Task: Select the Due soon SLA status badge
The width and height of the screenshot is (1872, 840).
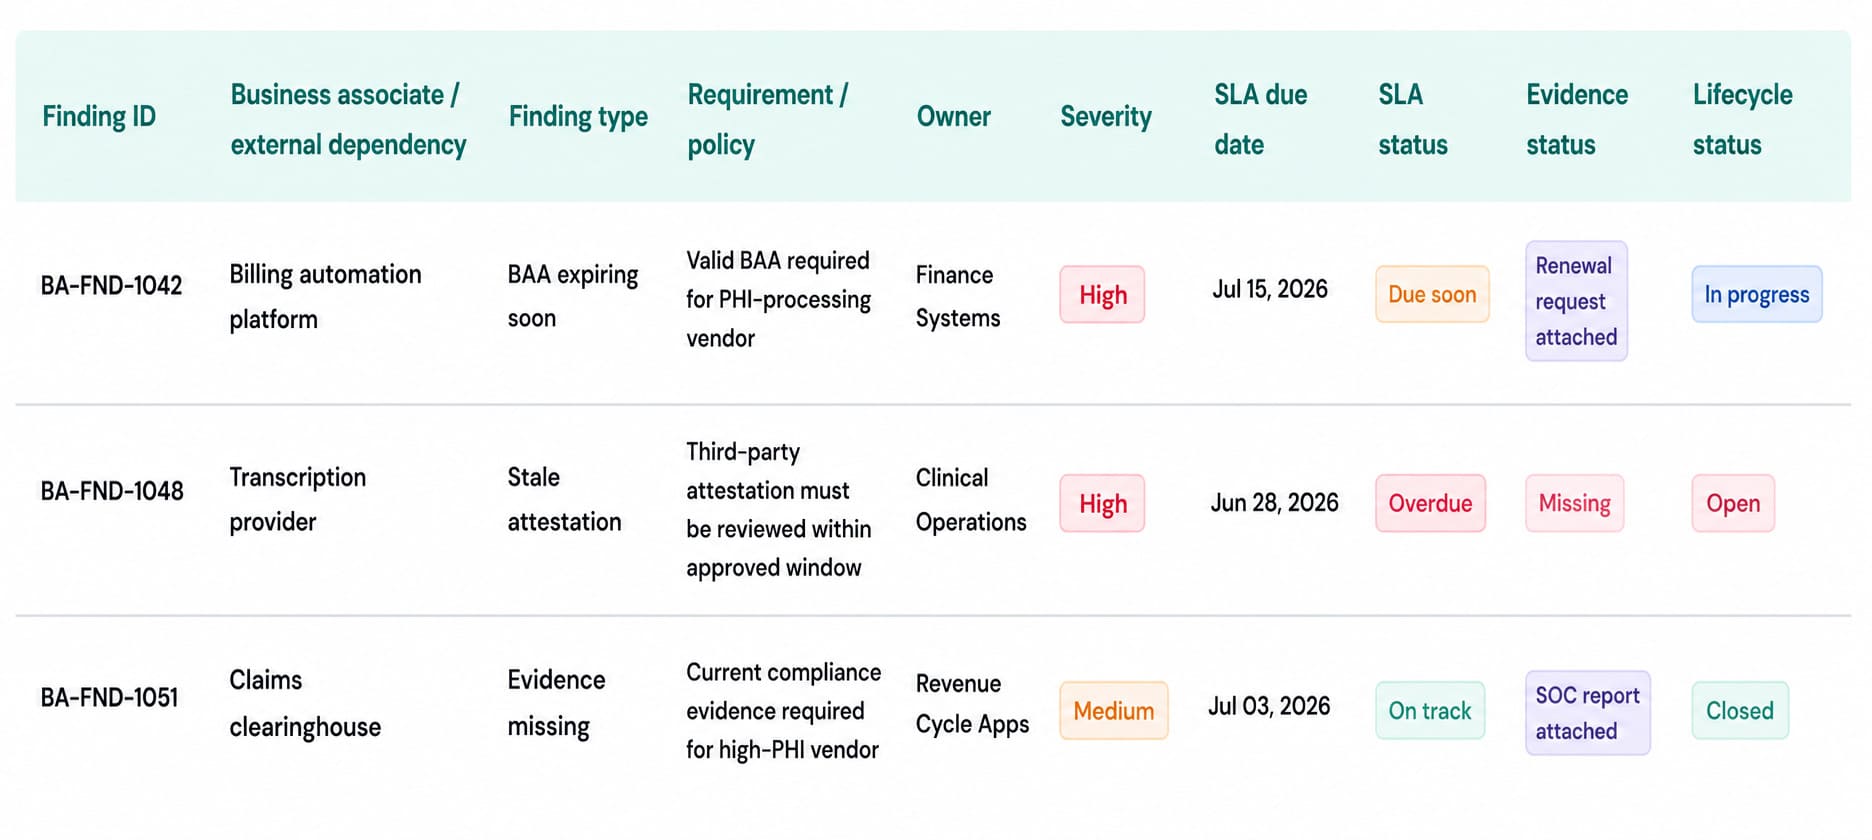Action: click(1432, 294)
